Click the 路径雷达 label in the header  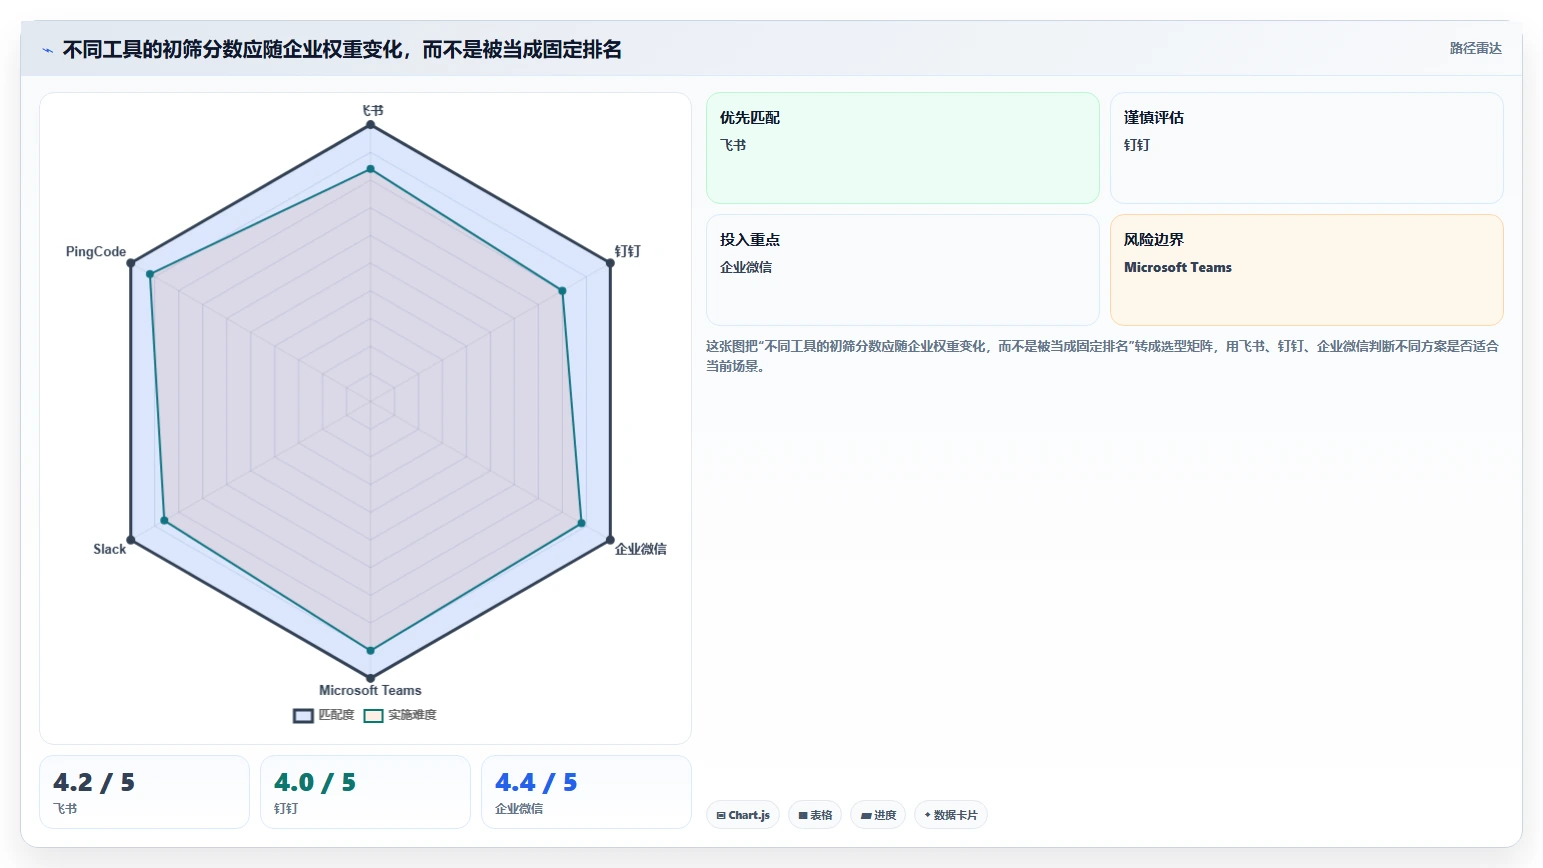[x=1476, y=48]
